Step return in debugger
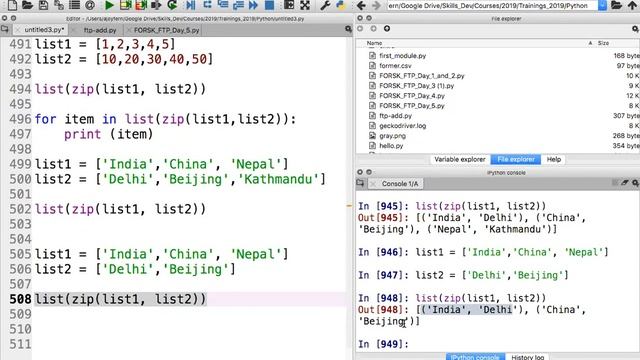640x360 pixels. [x=238, y=5]
